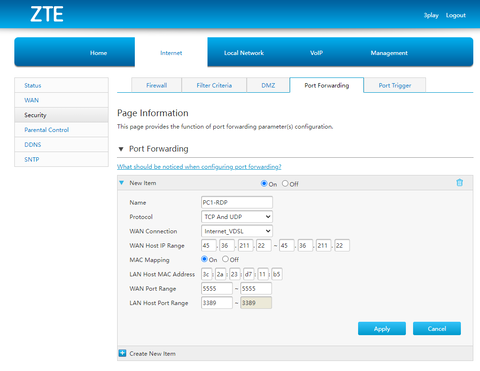Collapse the Port Forwarding section triangle

pos(121,149)
